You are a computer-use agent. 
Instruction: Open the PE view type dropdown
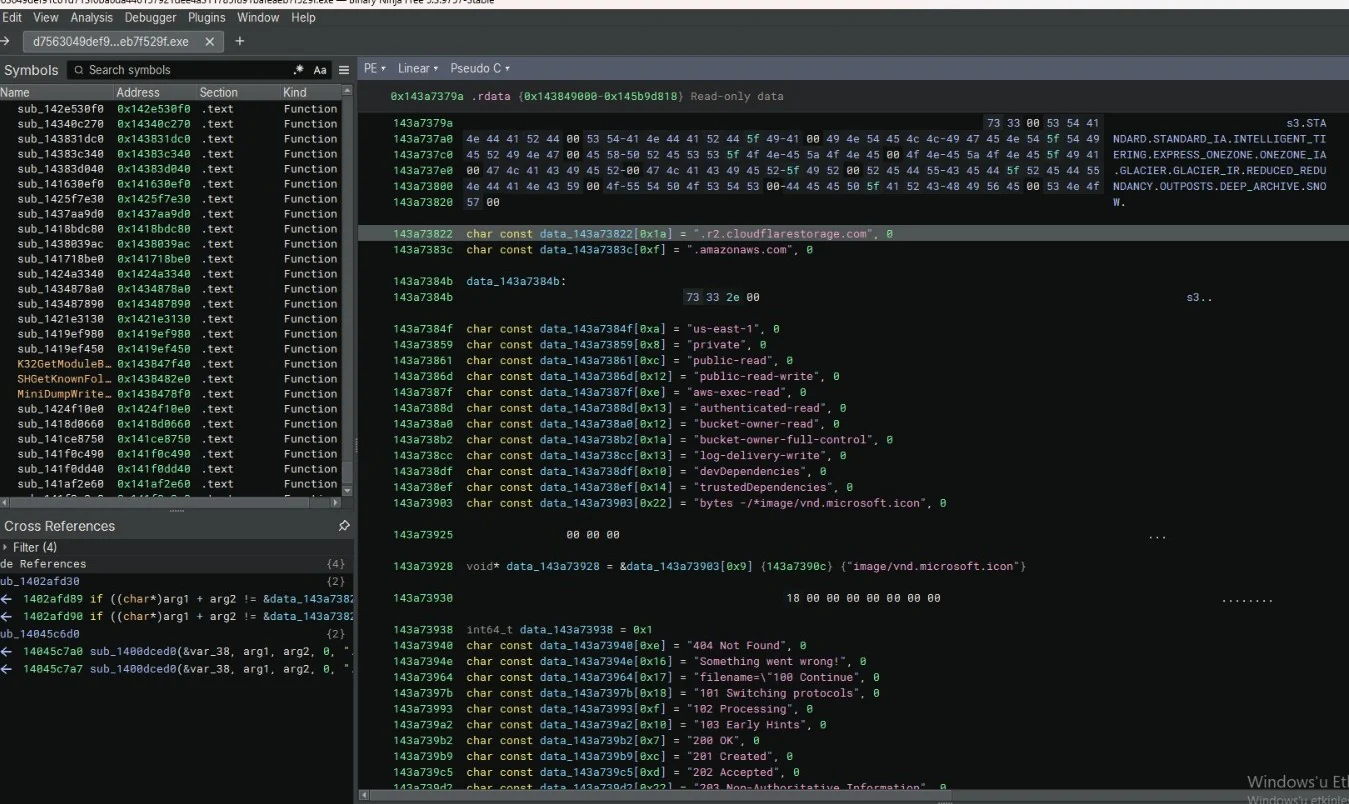point(375,69)
